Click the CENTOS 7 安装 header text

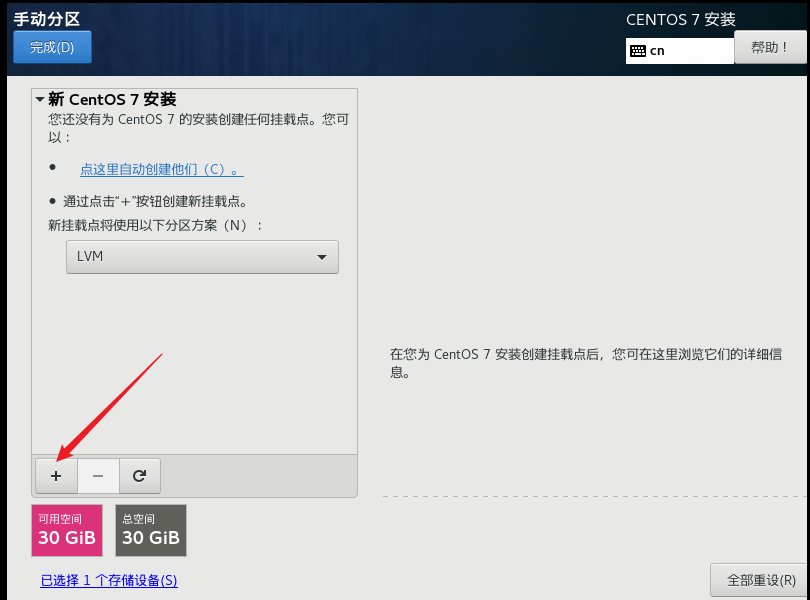[x=681, y=20]
